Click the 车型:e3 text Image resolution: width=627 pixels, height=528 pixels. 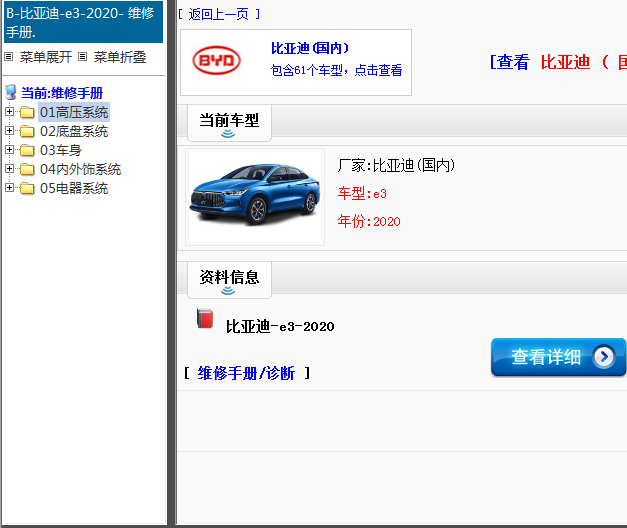(362, 194)
